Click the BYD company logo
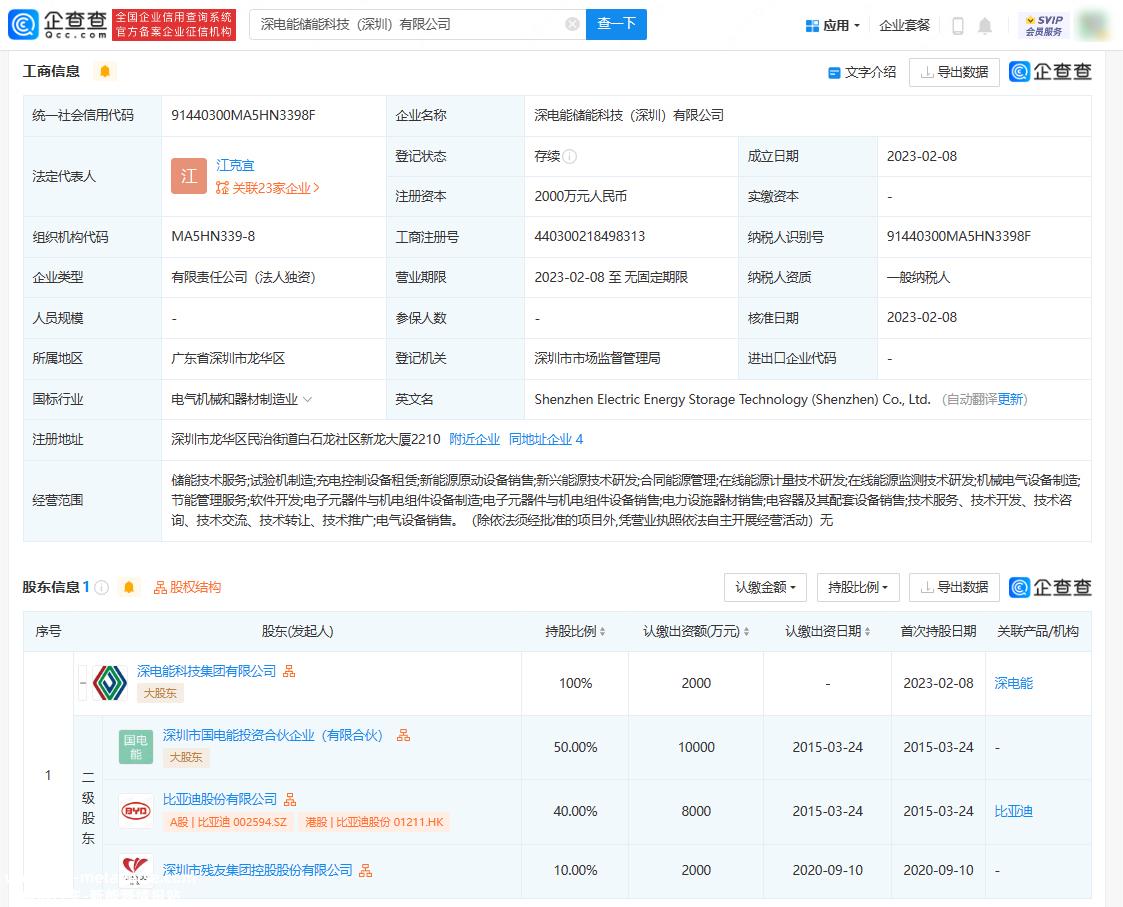The image size is (1123, 907). [135, 811]
